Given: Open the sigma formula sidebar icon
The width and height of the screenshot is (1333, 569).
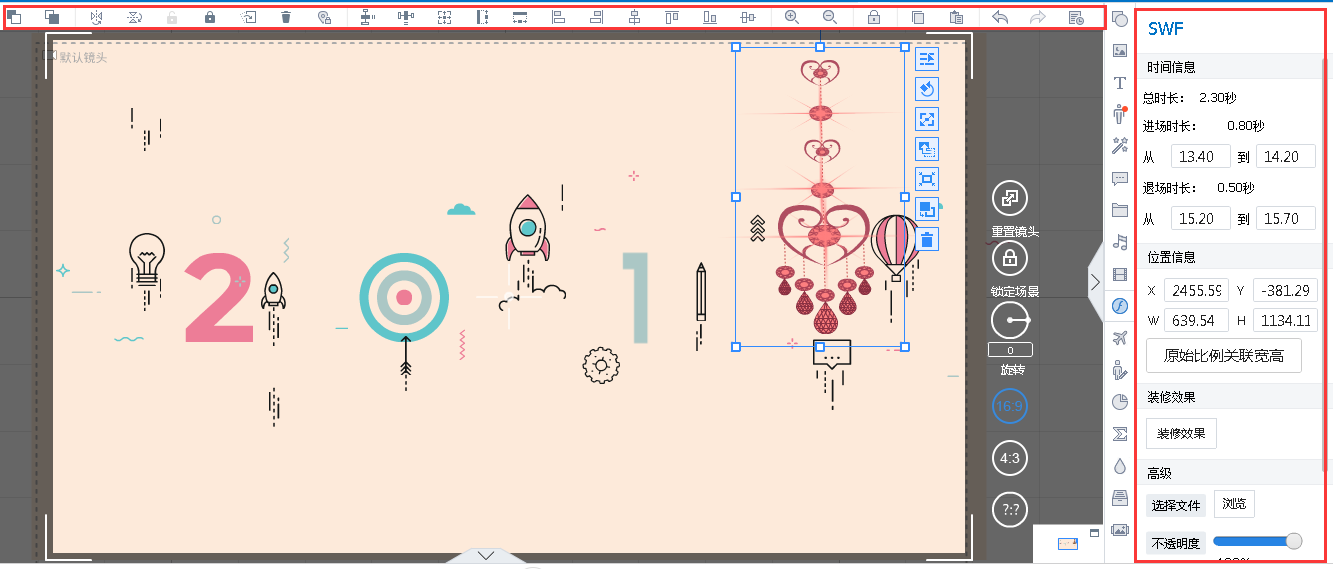Looking at the screenshot, I should pyautogui.click(x=1120, y=434).
